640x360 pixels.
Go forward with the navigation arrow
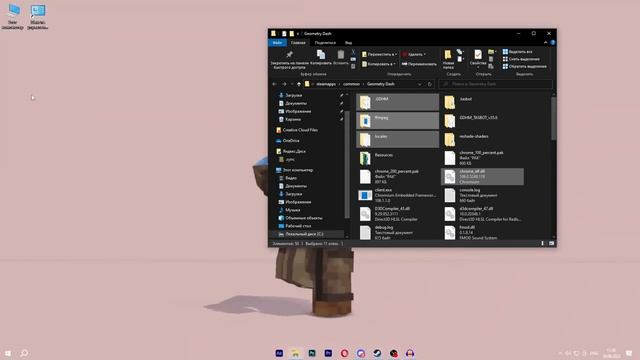point(284,84)
